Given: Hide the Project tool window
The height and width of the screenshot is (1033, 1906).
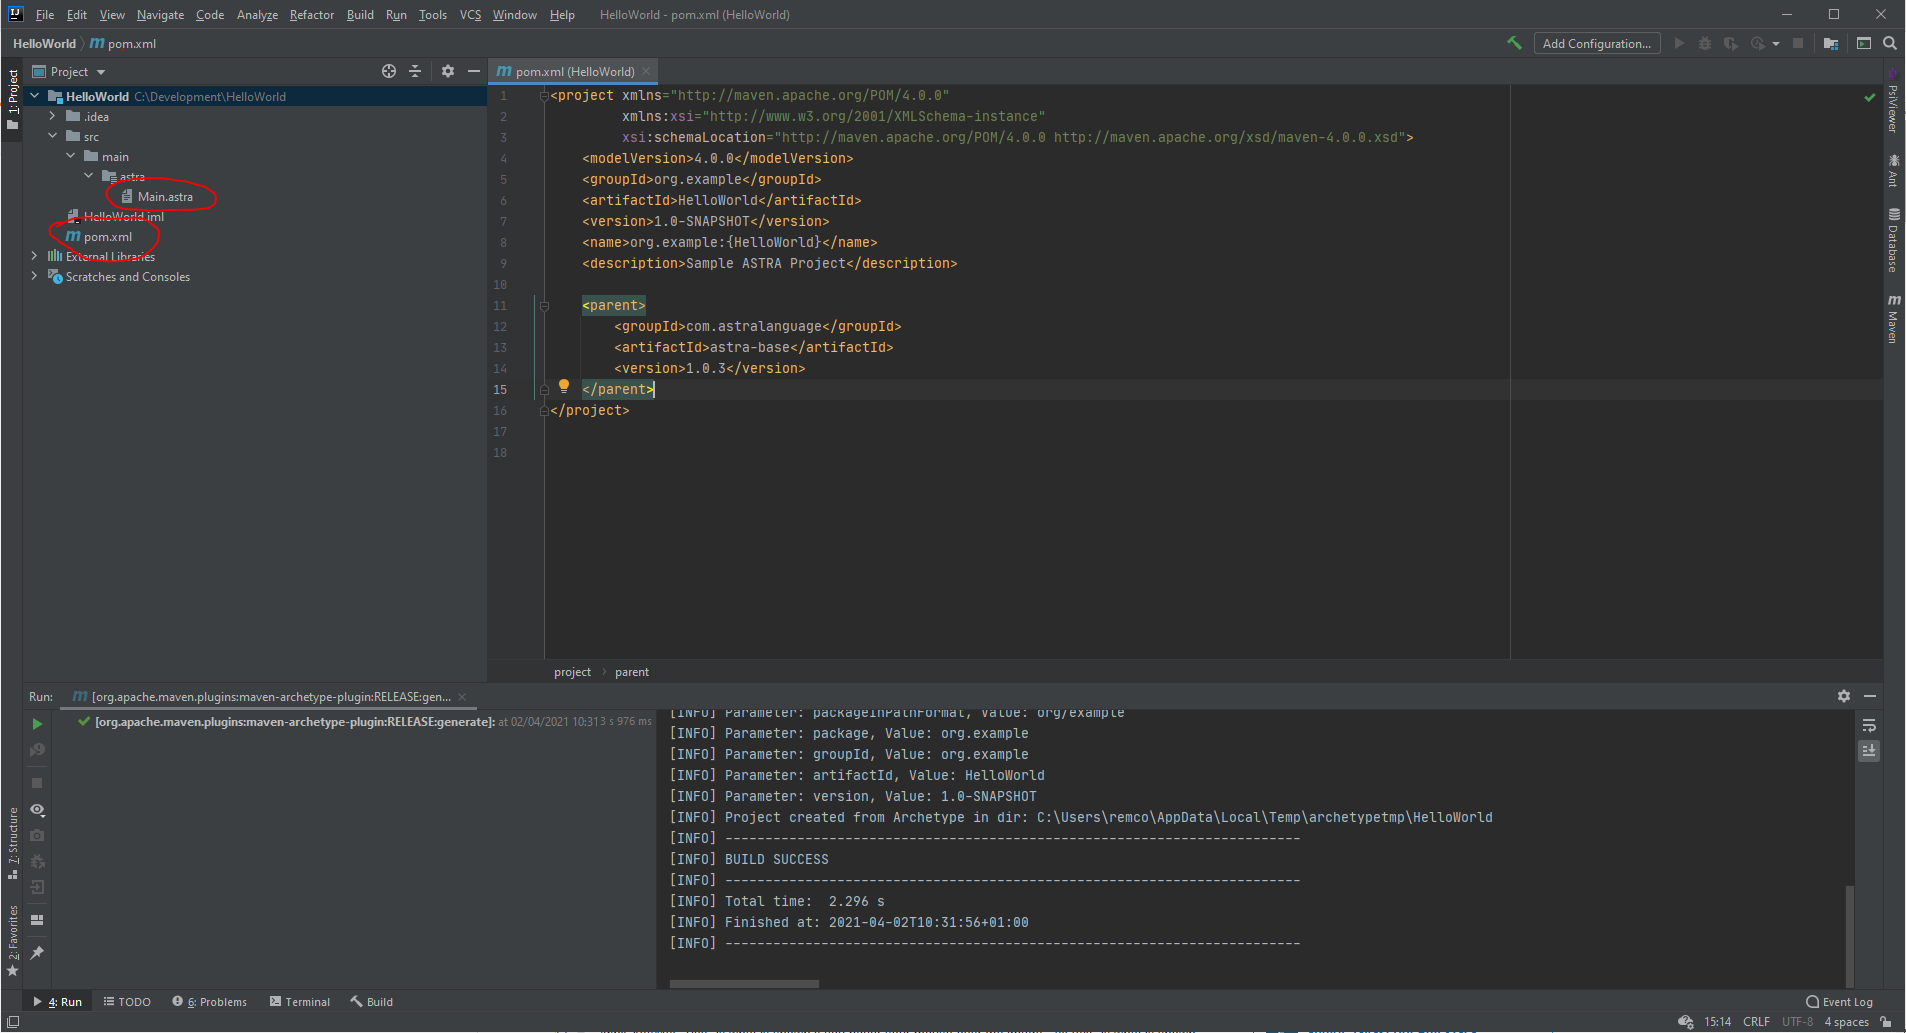Looking at the screenshot, I should [474, 71].
